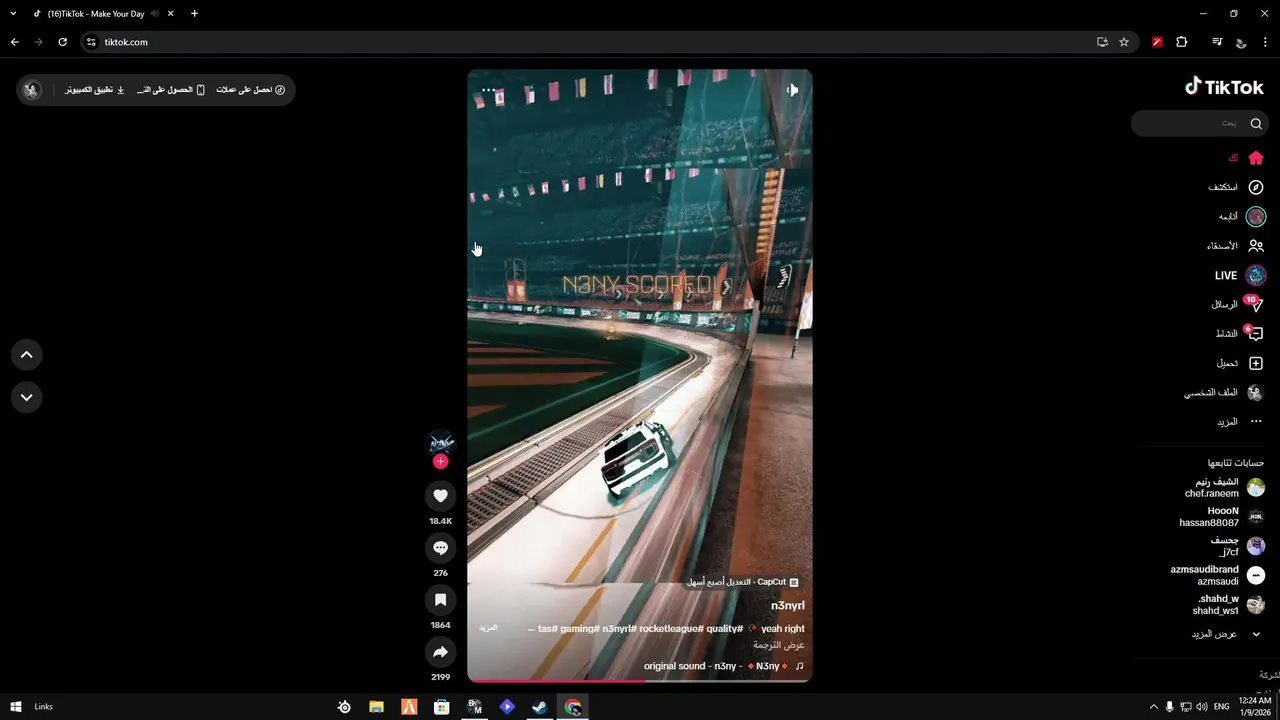The height and width of the screenshot is (720, 1280).
Task: Like the video with heart icon
Action: tap(440, 496)
